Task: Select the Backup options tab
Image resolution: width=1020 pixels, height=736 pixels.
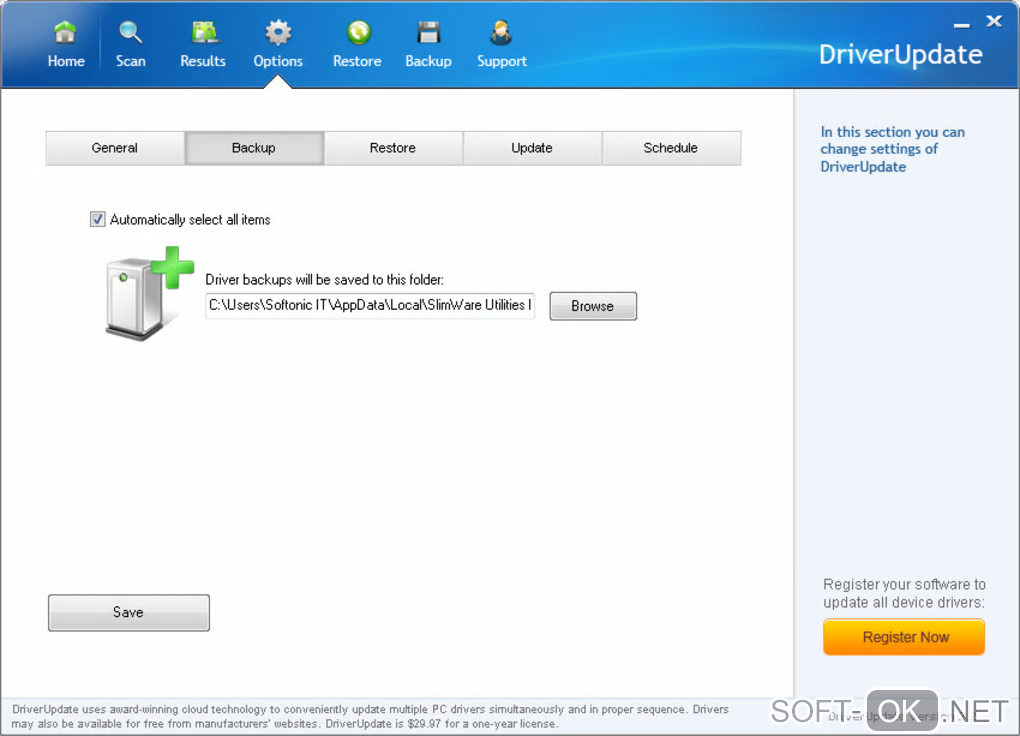Action: point(254,148)
